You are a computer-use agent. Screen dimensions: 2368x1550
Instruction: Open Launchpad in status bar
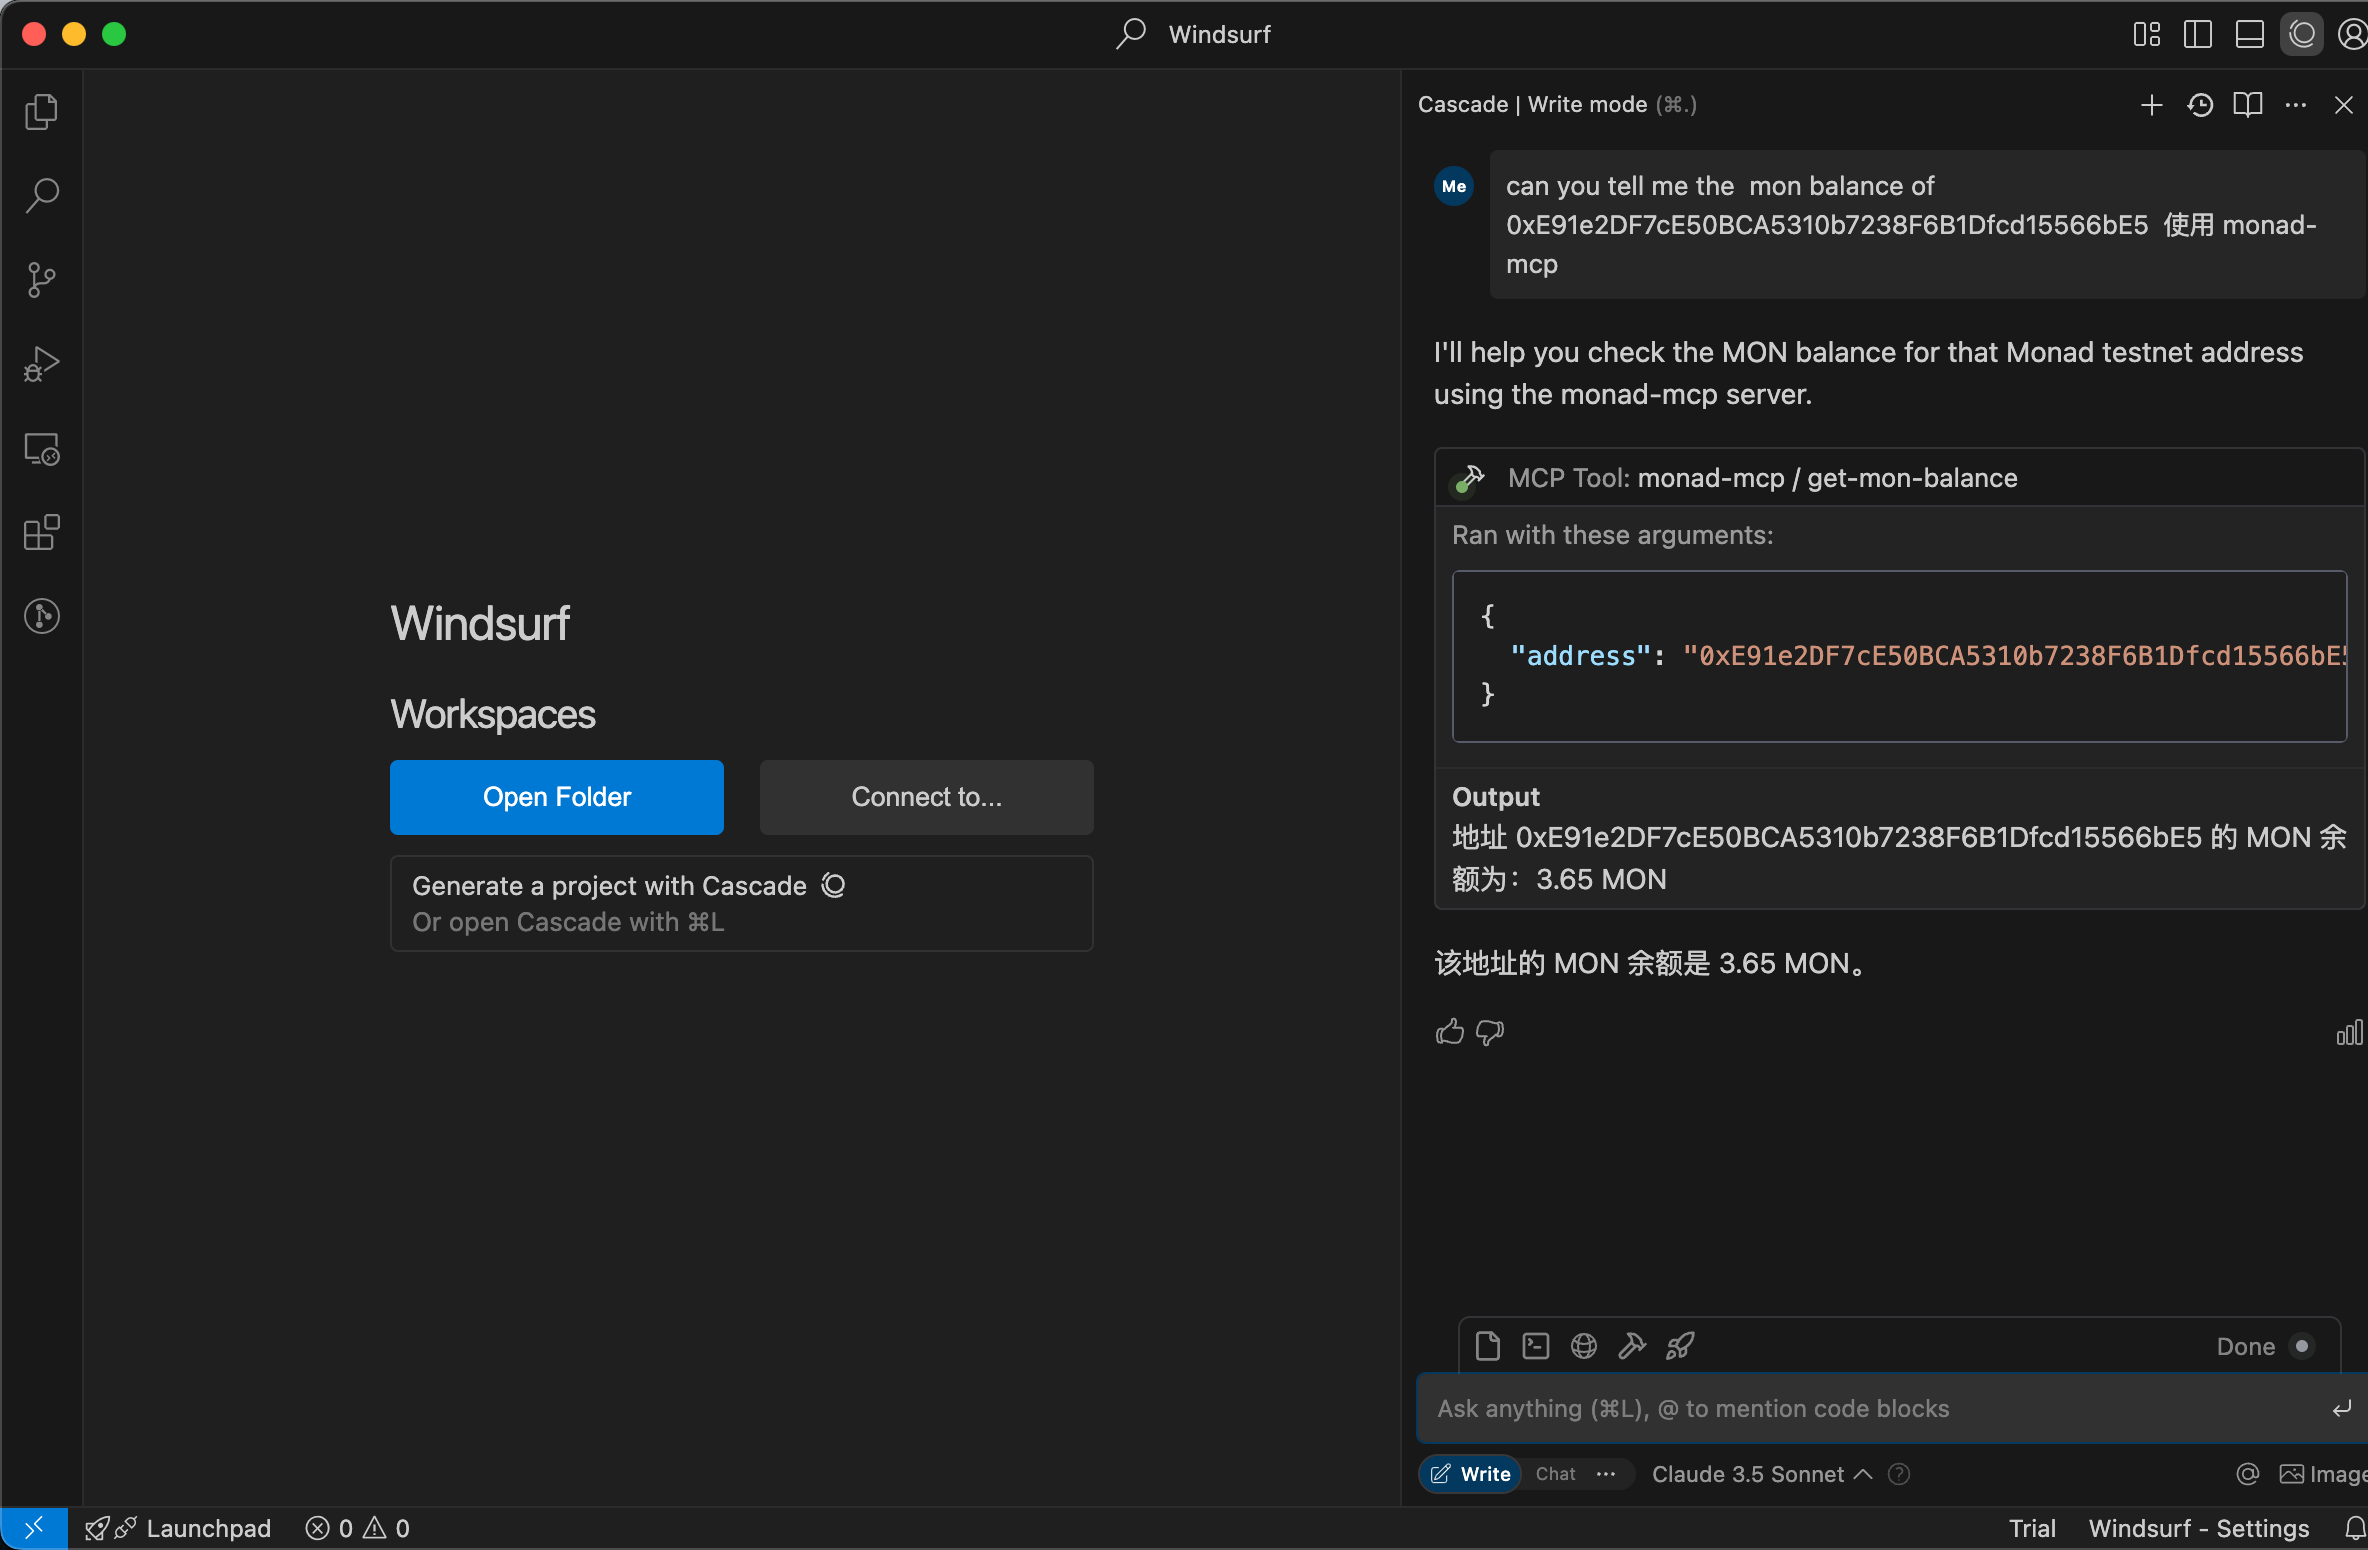178,1528
